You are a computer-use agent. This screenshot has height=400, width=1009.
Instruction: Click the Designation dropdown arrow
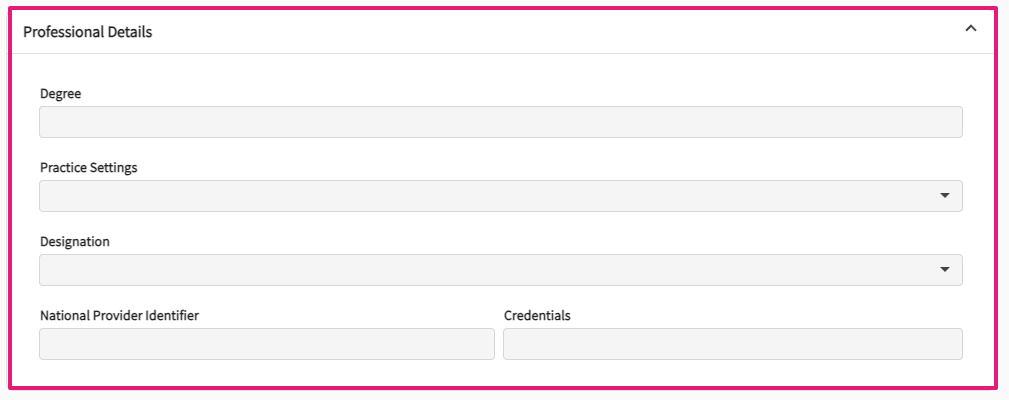(944, 270)
